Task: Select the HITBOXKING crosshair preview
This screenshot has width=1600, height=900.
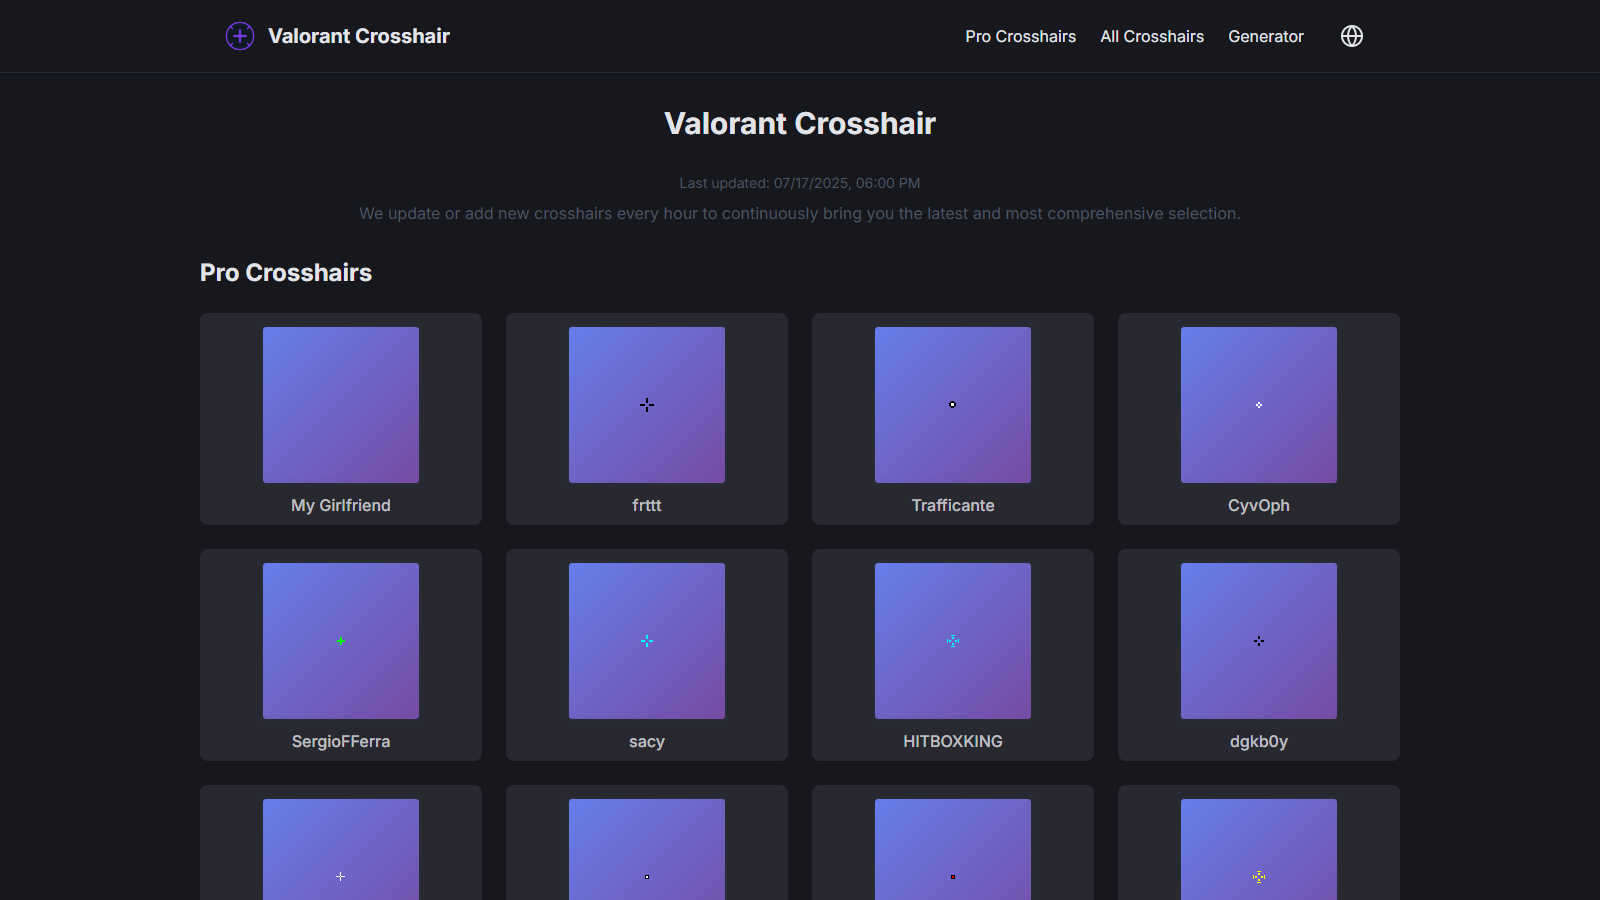Action: tap(953, 641)
